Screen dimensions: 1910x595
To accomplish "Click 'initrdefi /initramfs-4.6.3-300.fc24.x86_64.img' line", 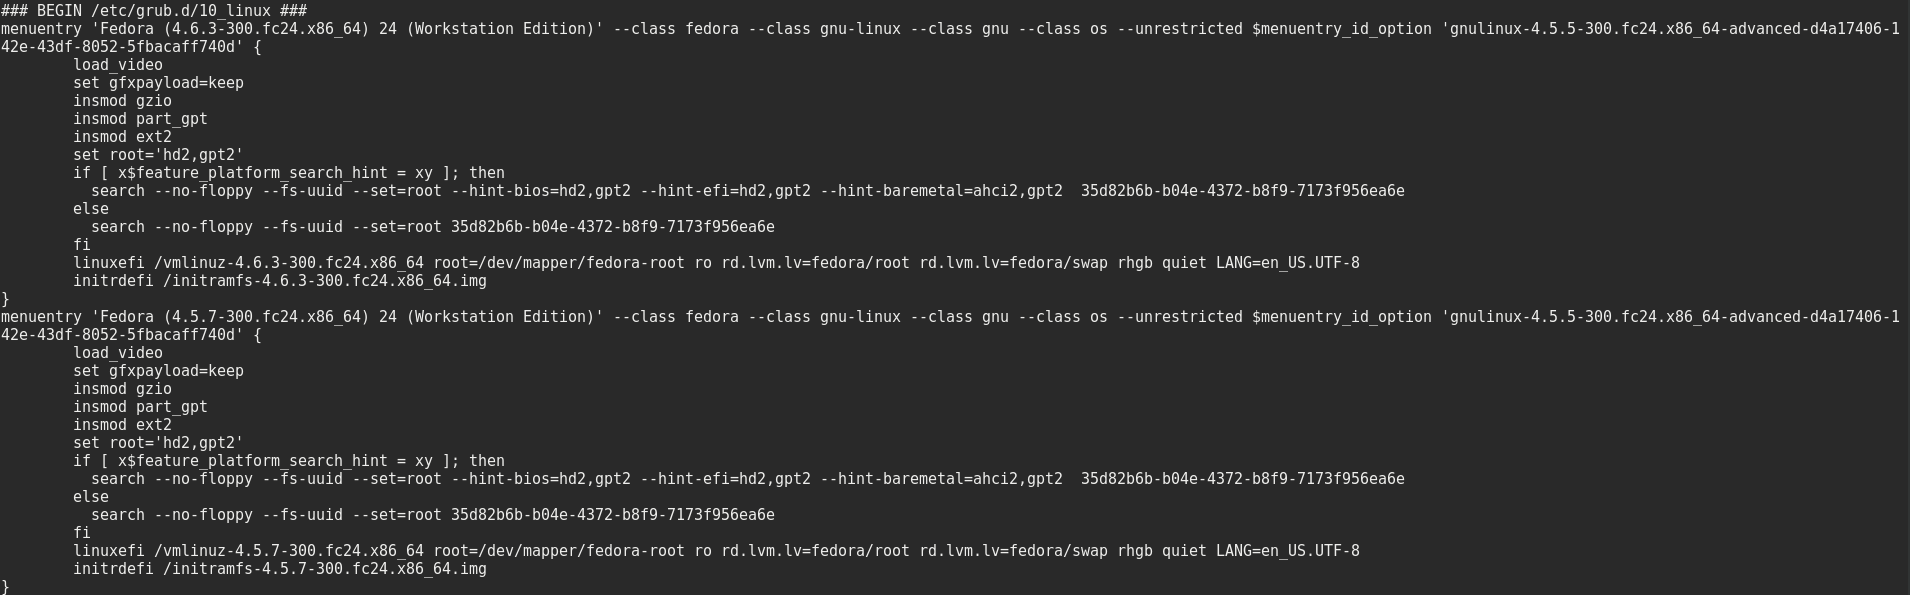I will (x=280, y=281).
